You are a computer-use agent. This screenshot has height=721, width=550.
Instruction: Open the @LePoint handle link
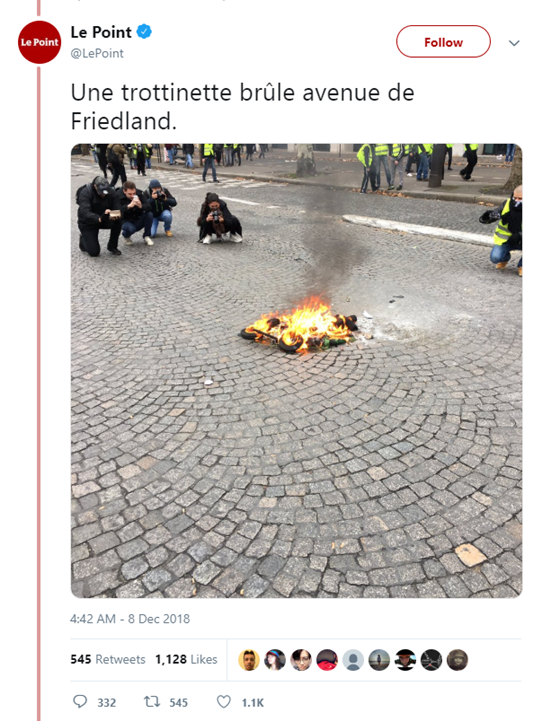[x=97, y=53]
